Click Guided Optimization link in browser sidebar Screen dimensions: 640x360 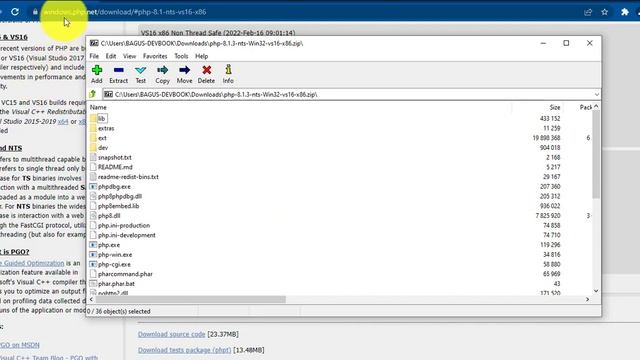[32, 263]
